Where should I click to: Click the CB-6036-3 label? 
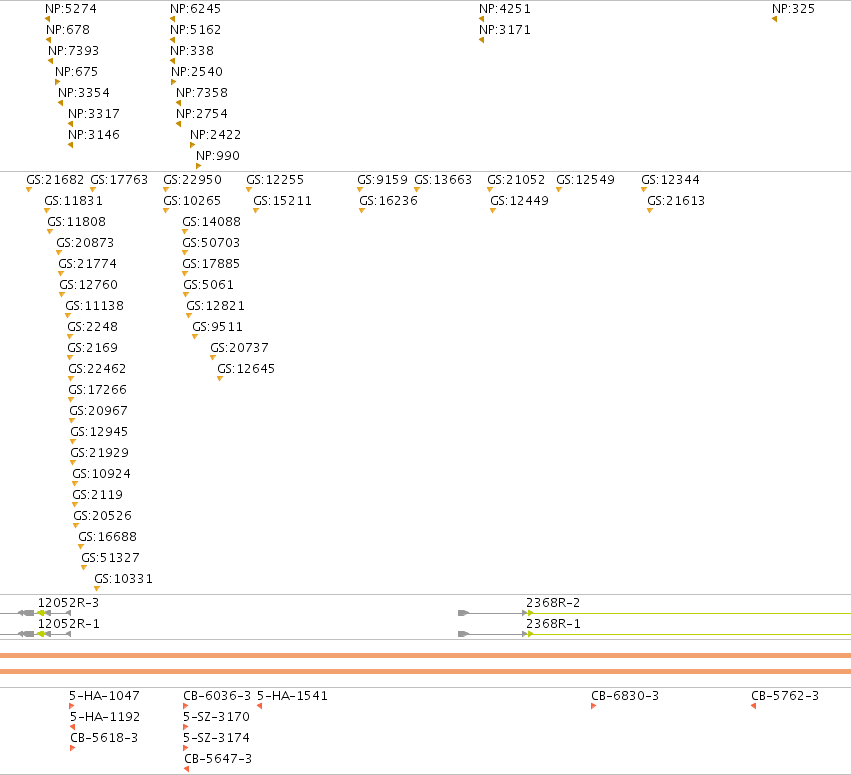(x=217, y=696)
